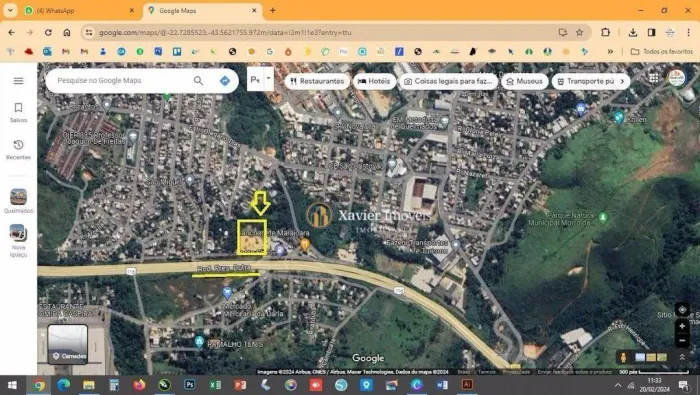Select the Google Maps browser tab
Viewport: 700px width, 395px height.
pyautogui.click(x=202, y=11)
